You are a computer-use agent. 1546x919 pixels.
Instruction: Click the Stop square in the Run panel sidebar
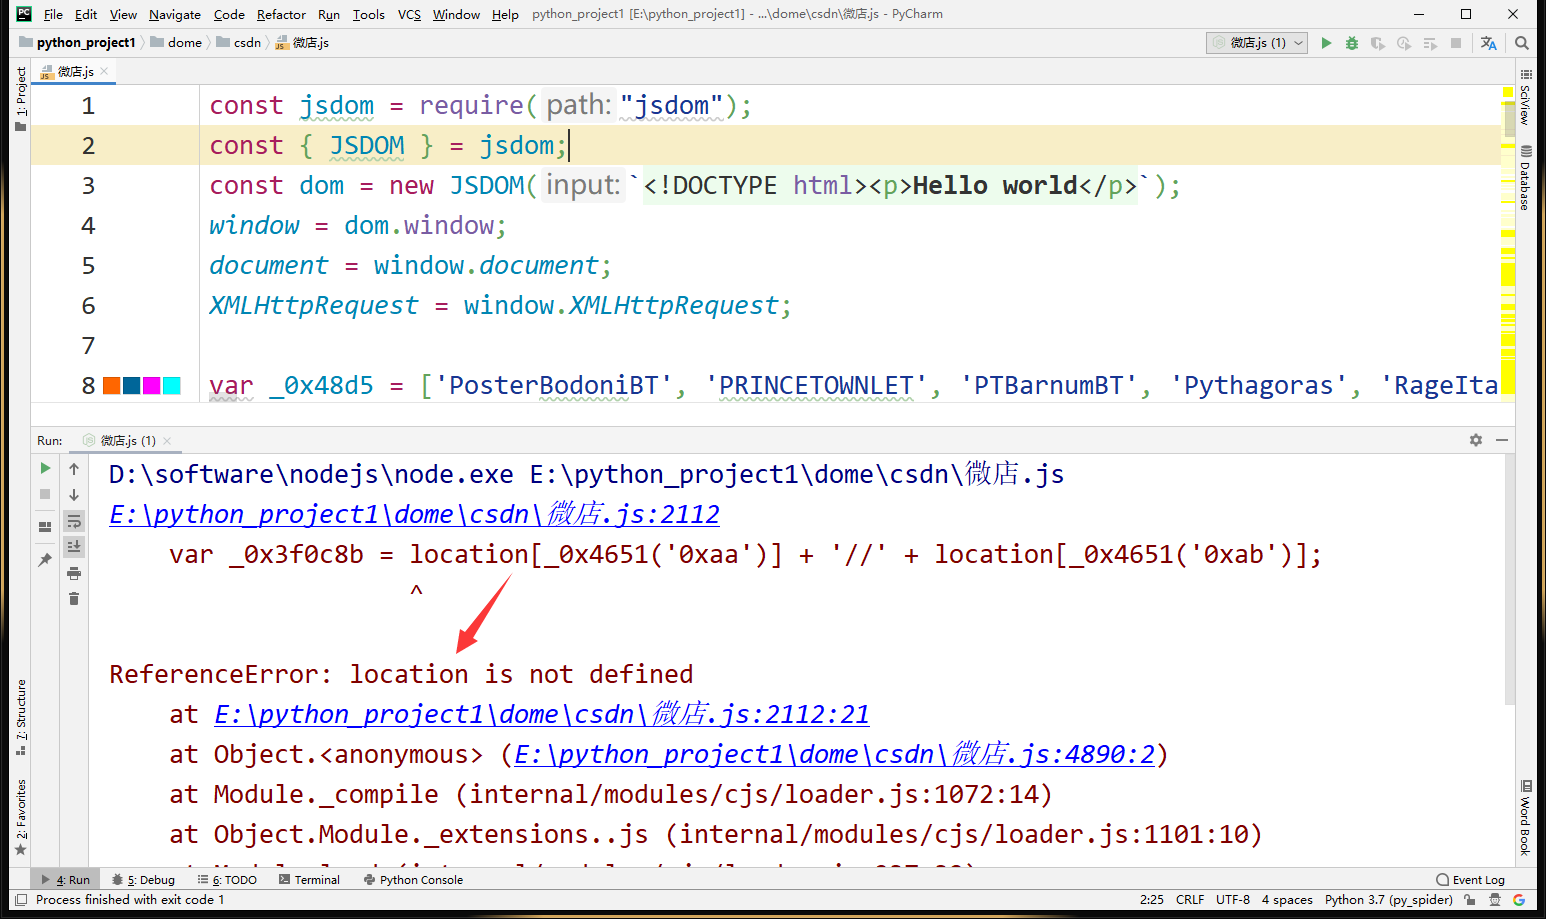[x=45, y=494]
